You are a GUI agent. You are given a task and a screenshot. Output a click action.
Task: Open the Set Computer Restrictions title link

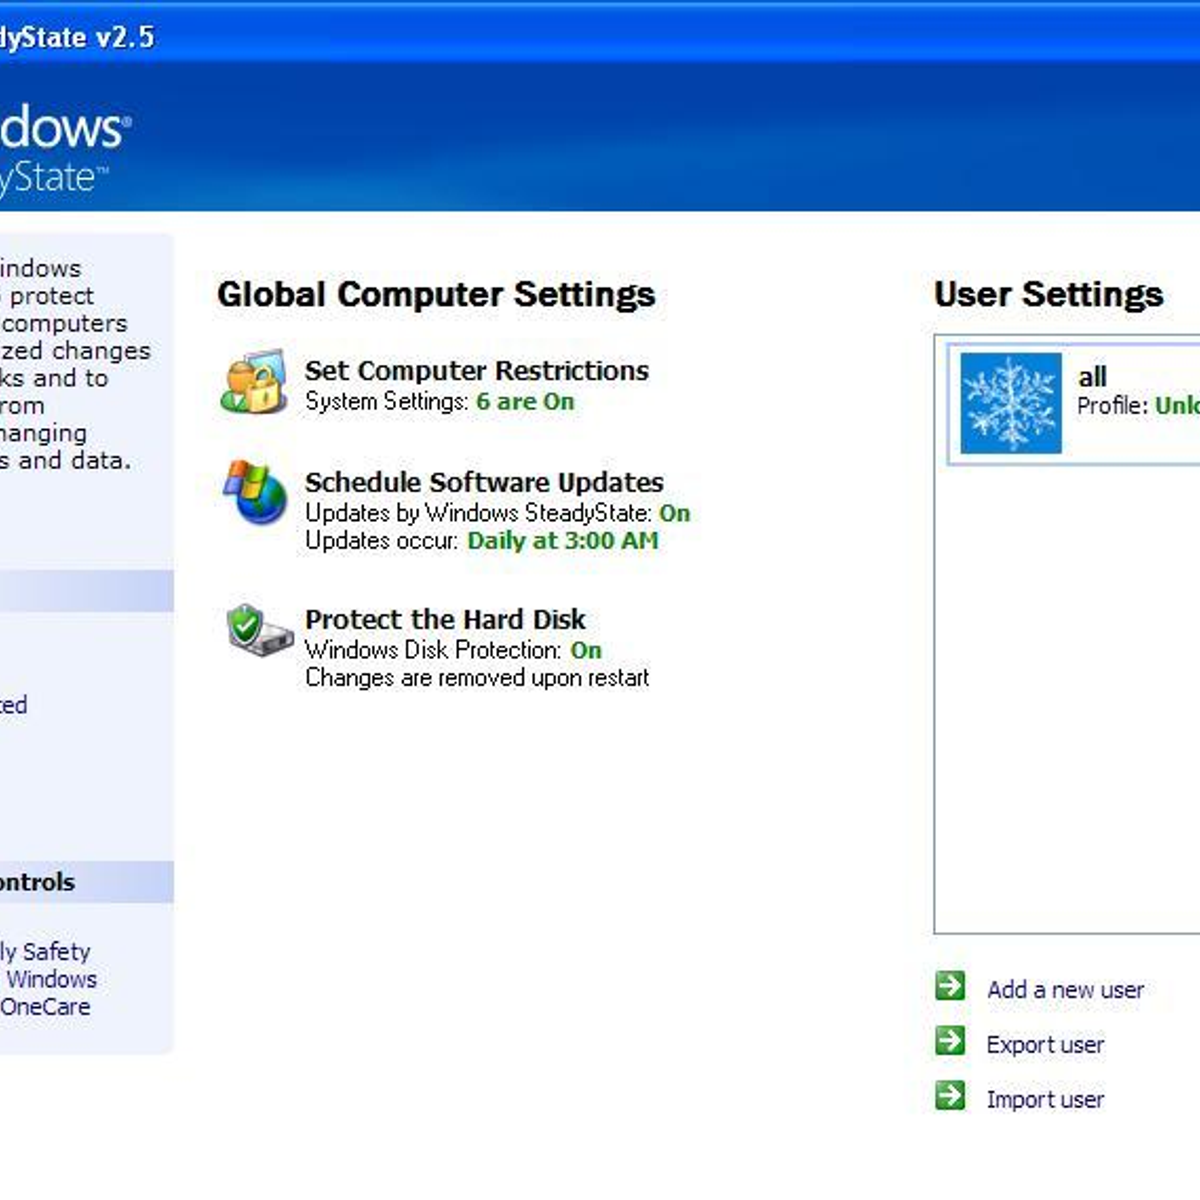(476, 371)
